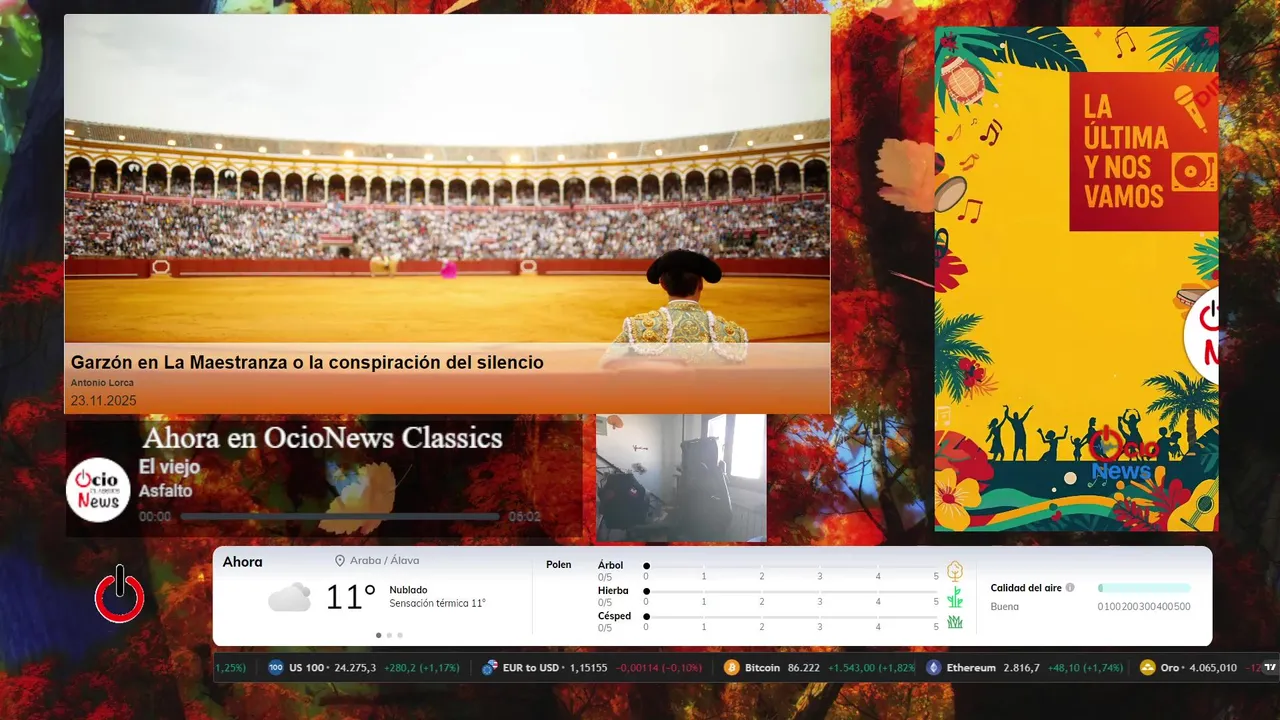Click the info icon next to Calidad del aire
The image size is (1280, 720).
tap(1070, 588)
